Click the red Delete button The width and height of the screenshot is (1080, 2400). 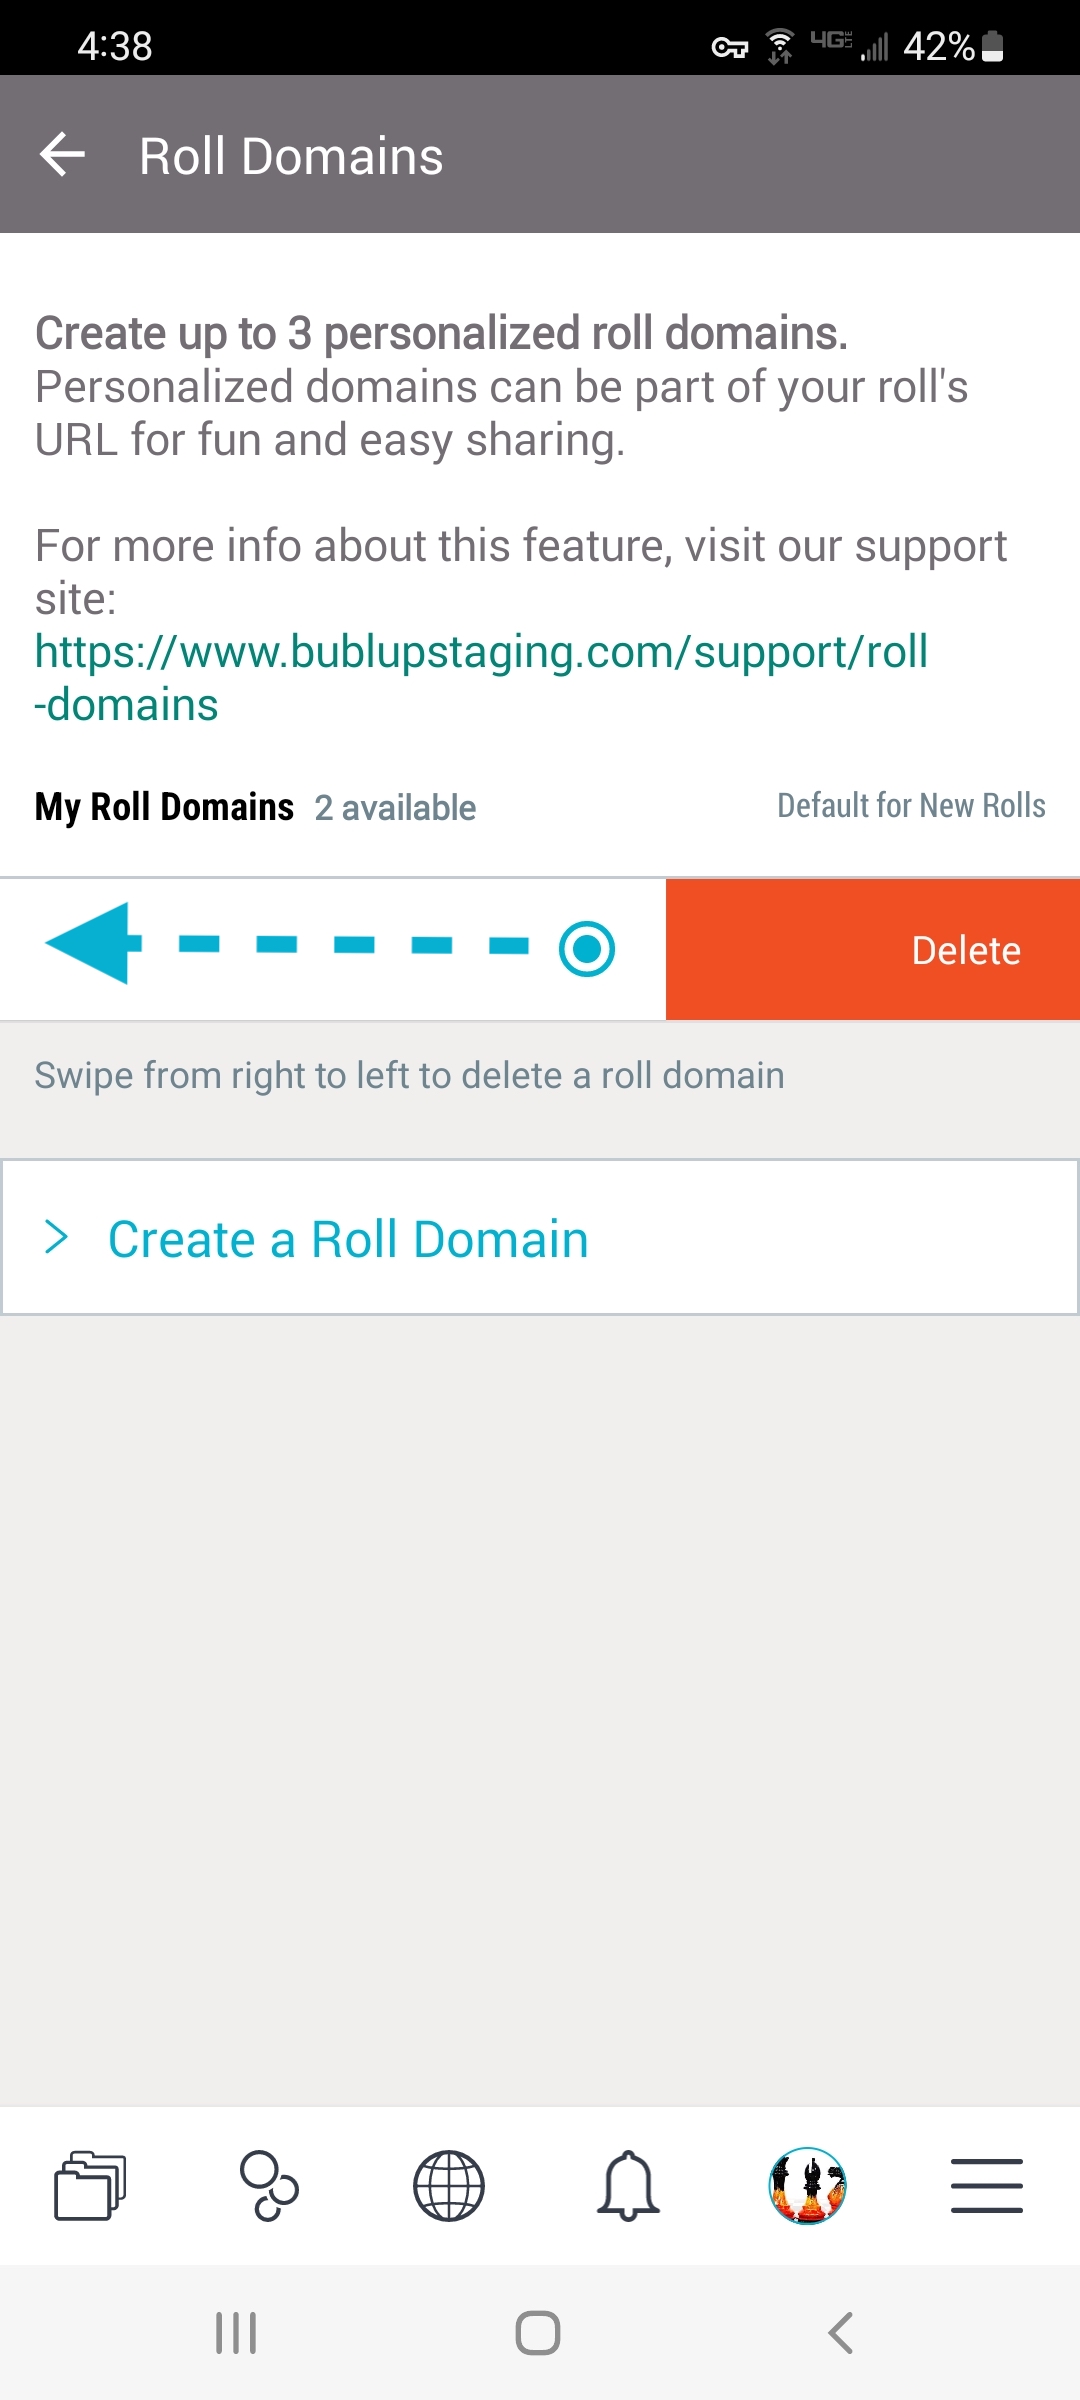tap(873, 950)
